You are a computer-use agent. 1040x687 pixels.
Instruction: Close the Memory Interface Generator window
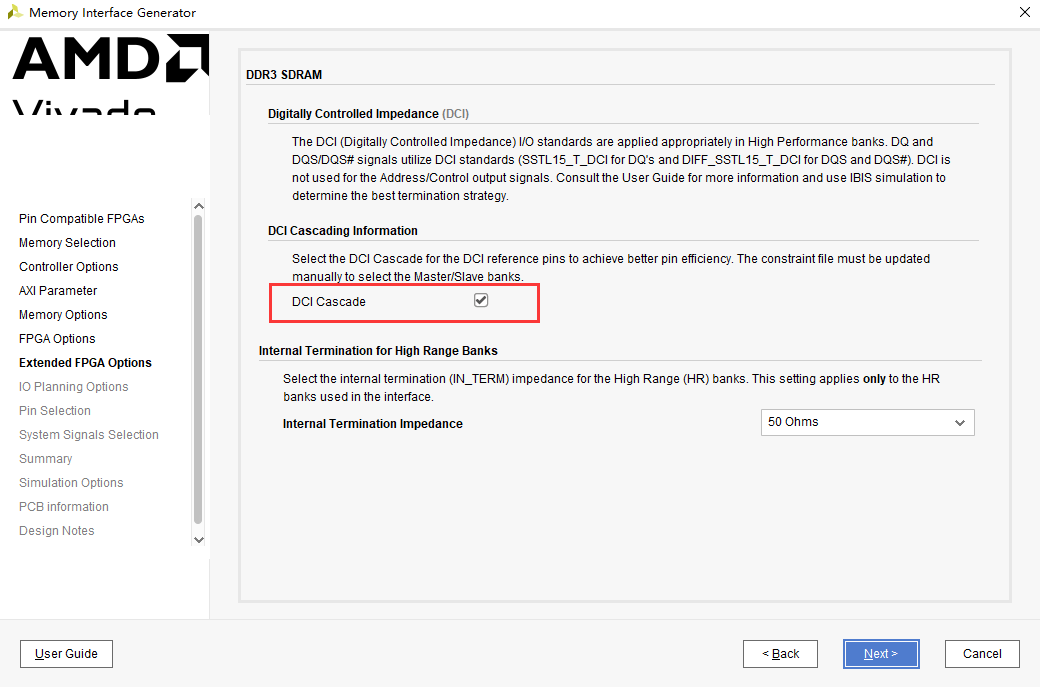point(1025,13)
